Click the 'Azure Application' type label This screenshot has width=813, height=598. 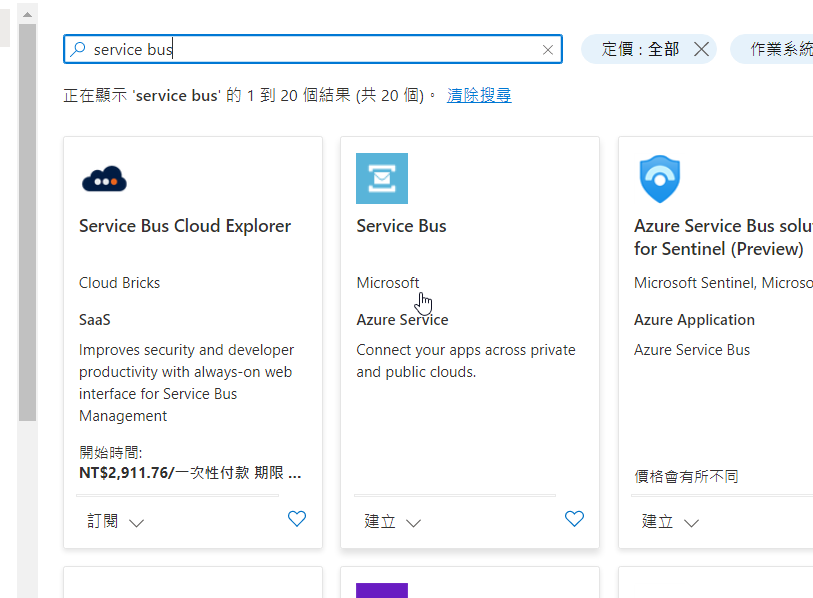694,319
